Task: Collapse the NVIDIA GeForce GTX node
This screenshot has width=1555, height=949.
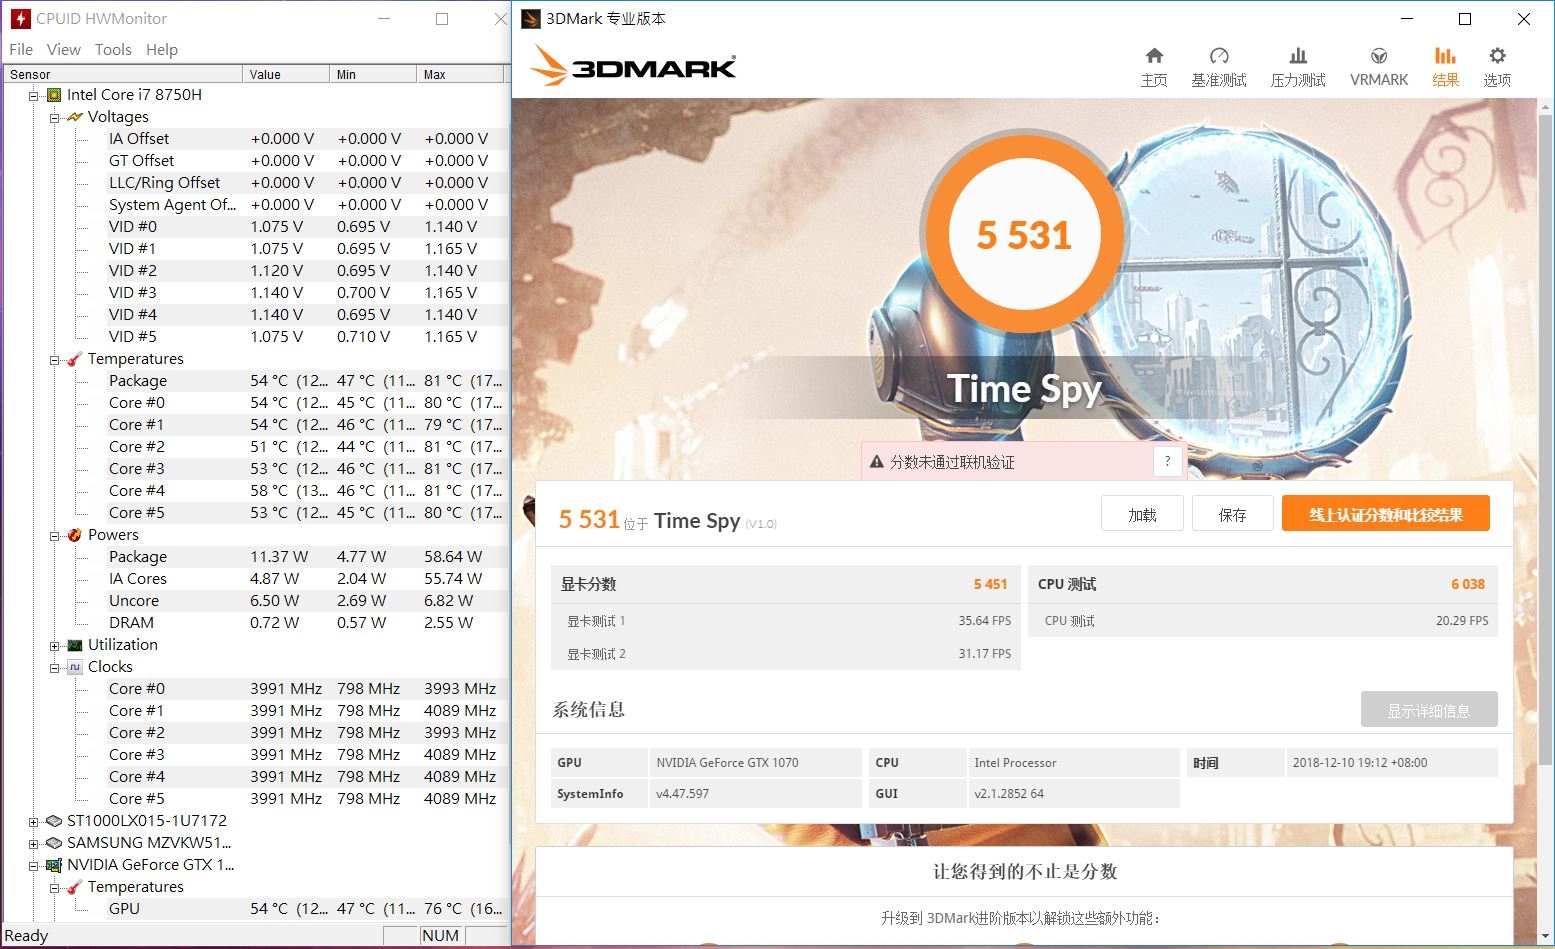Action: point(33,866)
